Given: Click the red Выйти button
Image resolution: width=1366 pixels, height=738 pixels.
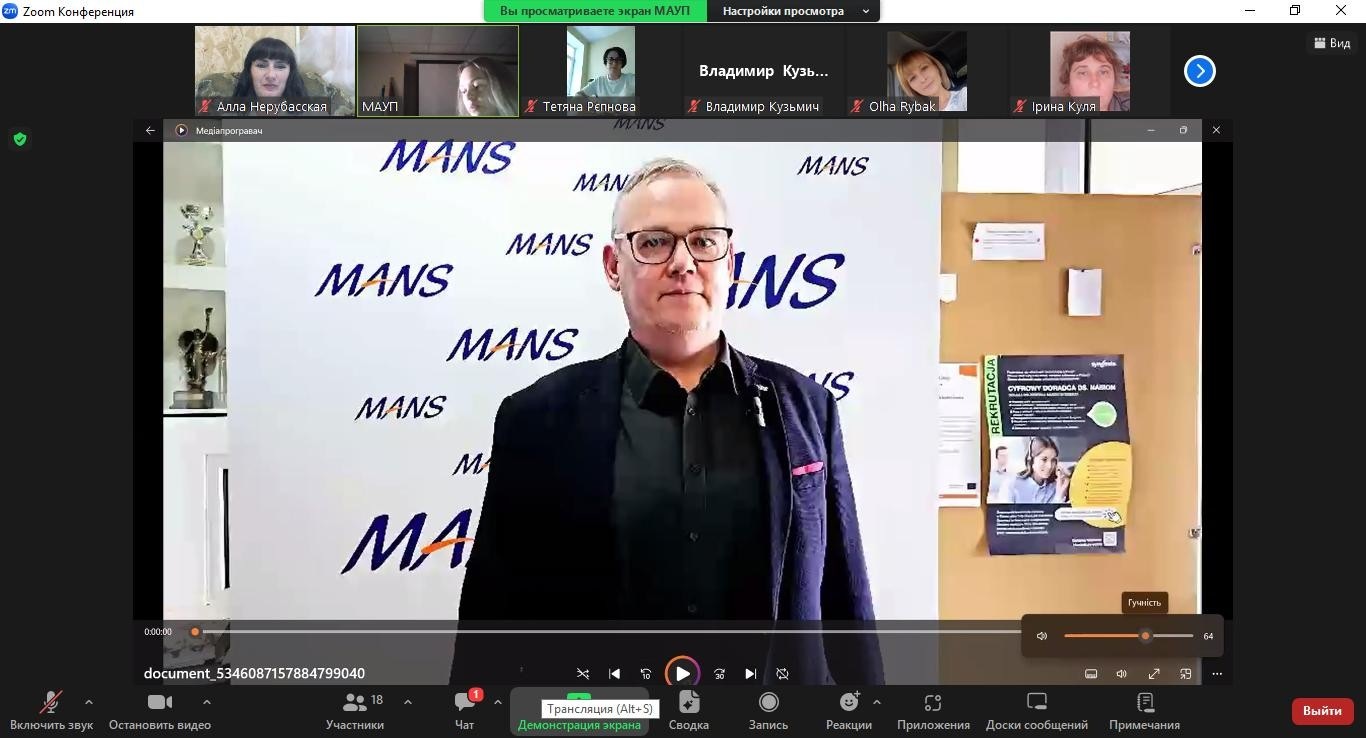Looking at the screenshot, I should click(1321, 711).
